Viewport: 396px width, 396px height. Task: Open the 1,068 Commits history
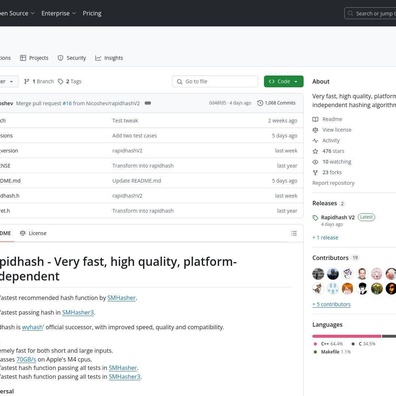[276, 103]
